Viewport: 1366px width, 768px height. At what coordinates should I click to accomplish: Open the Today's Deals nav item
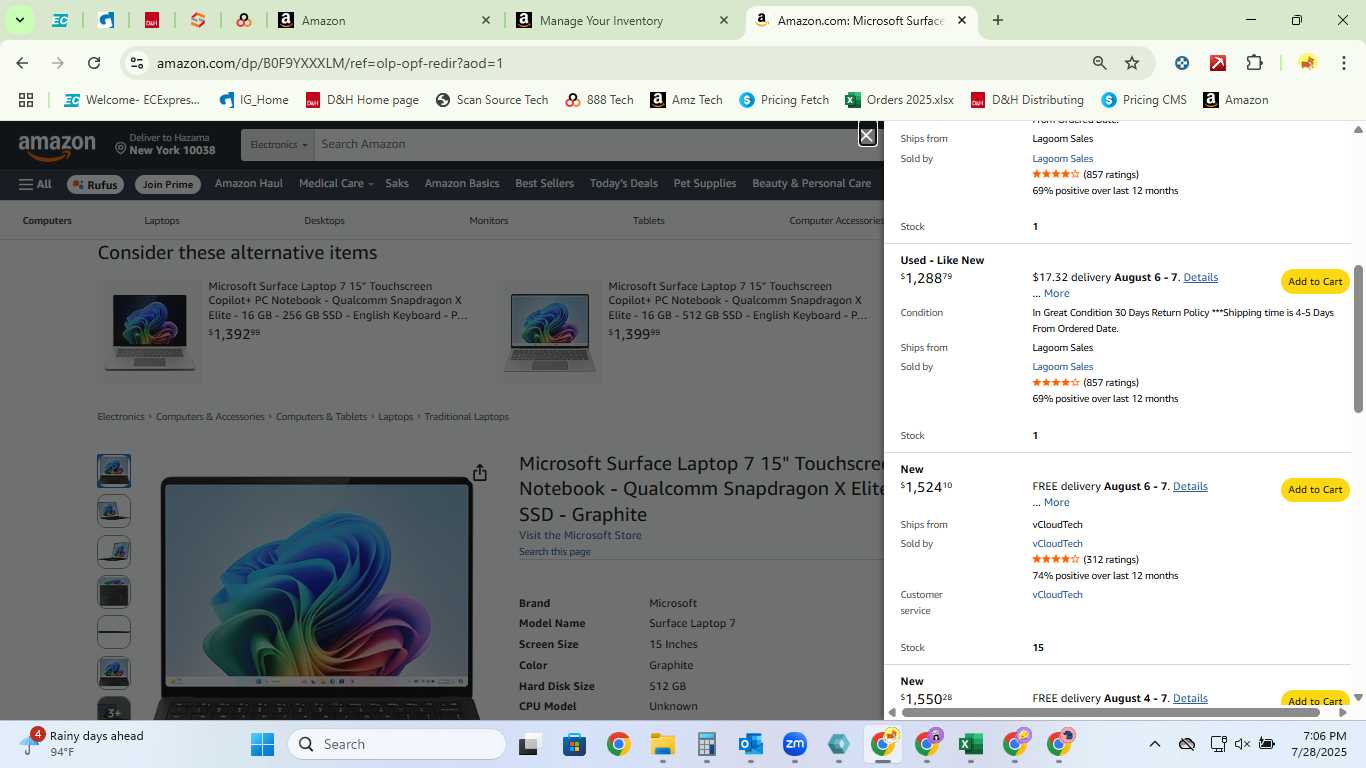[x=624, y=184]
